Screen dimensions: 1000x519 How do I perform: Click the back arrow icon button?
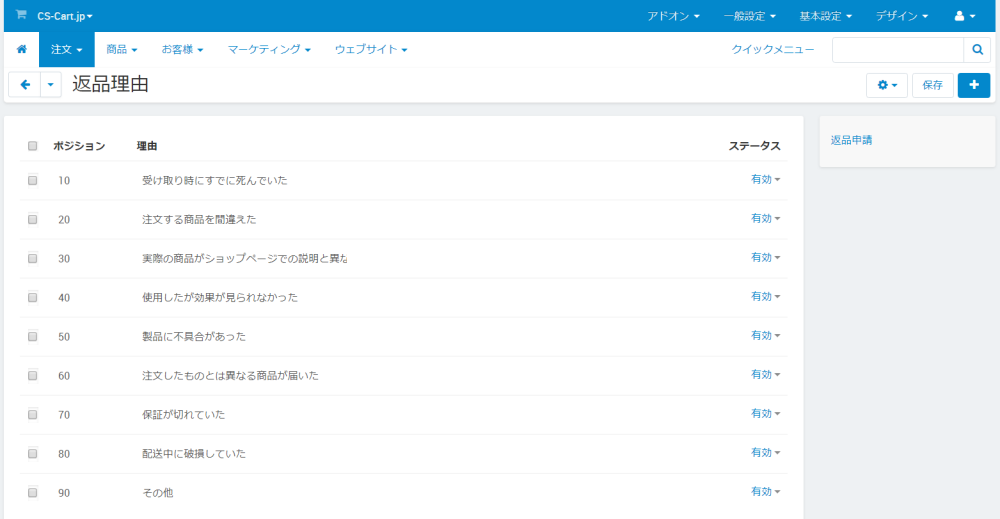click(25, 85)
